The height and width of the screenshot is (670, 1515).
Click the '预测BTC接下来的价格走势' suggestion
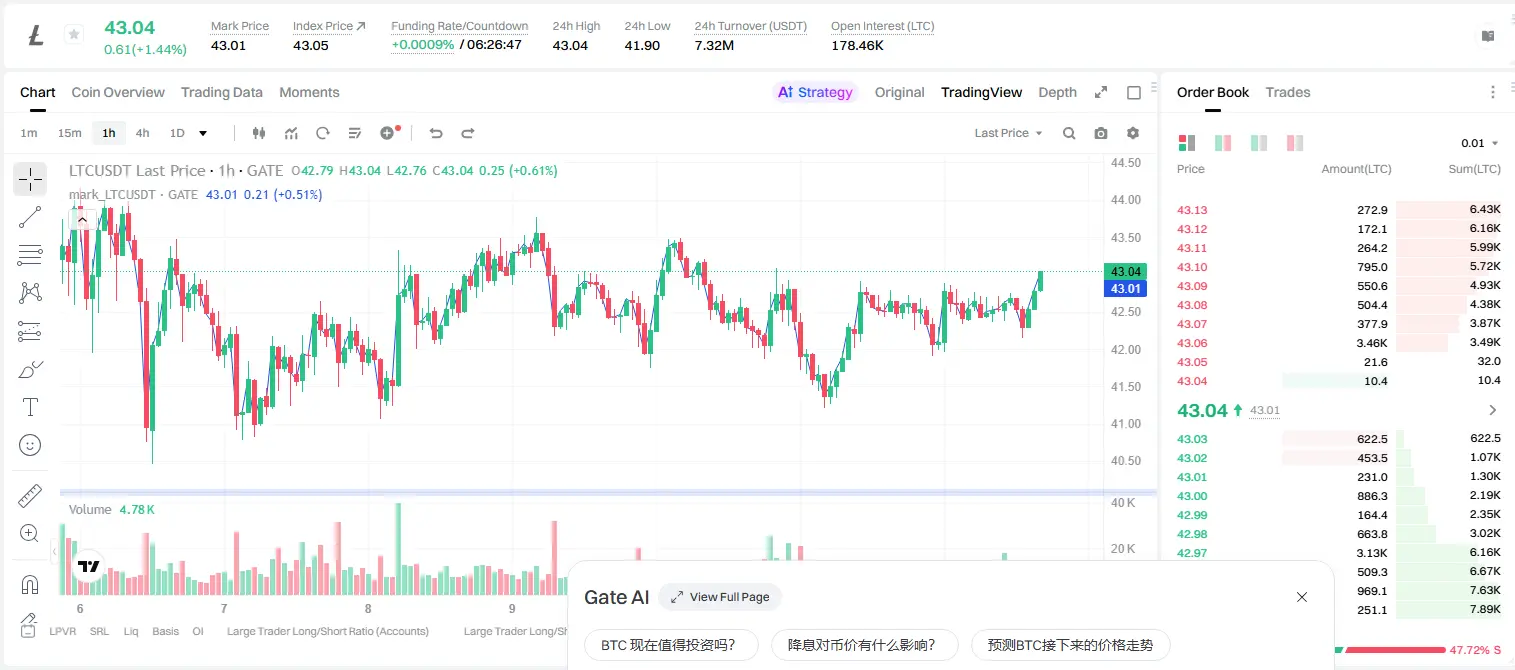tap(1070, 645)
